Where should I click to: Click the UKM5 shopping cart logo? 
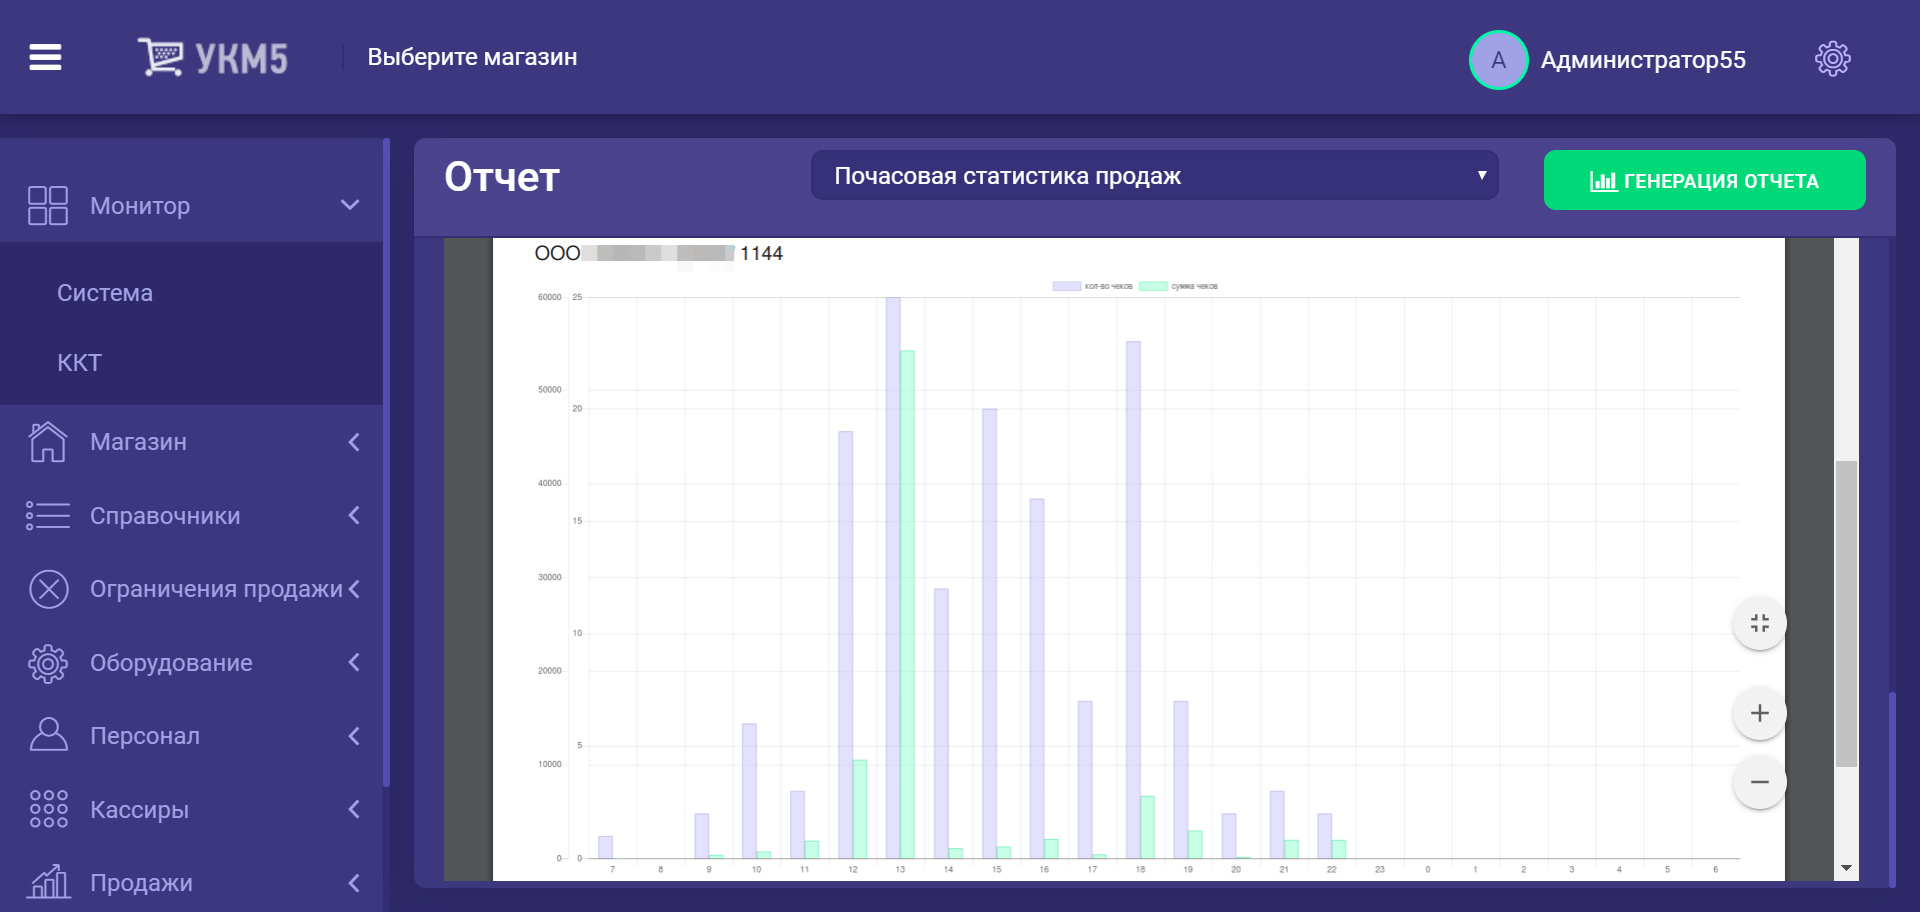pyautogui.click(x=212, y=58)
